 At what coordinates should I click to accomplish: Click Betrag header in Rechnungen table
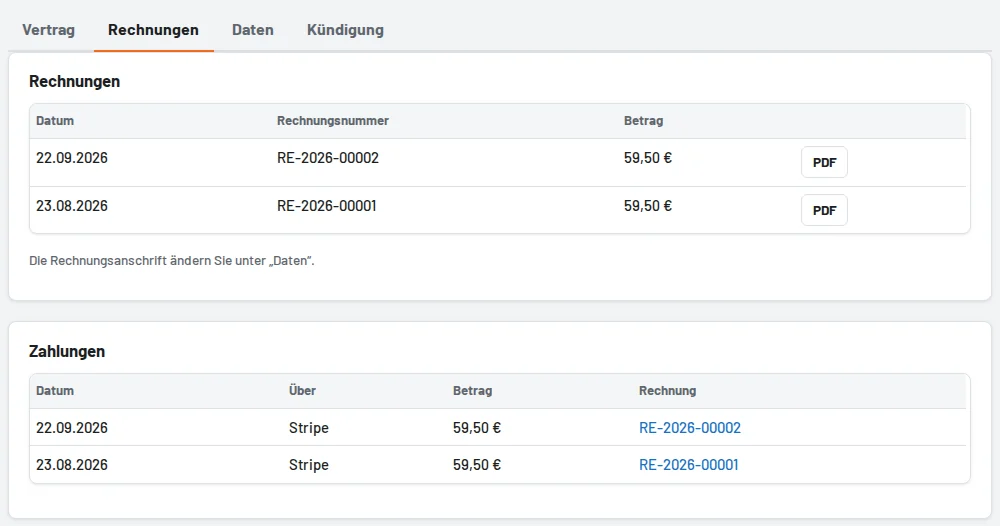(643, 121)
